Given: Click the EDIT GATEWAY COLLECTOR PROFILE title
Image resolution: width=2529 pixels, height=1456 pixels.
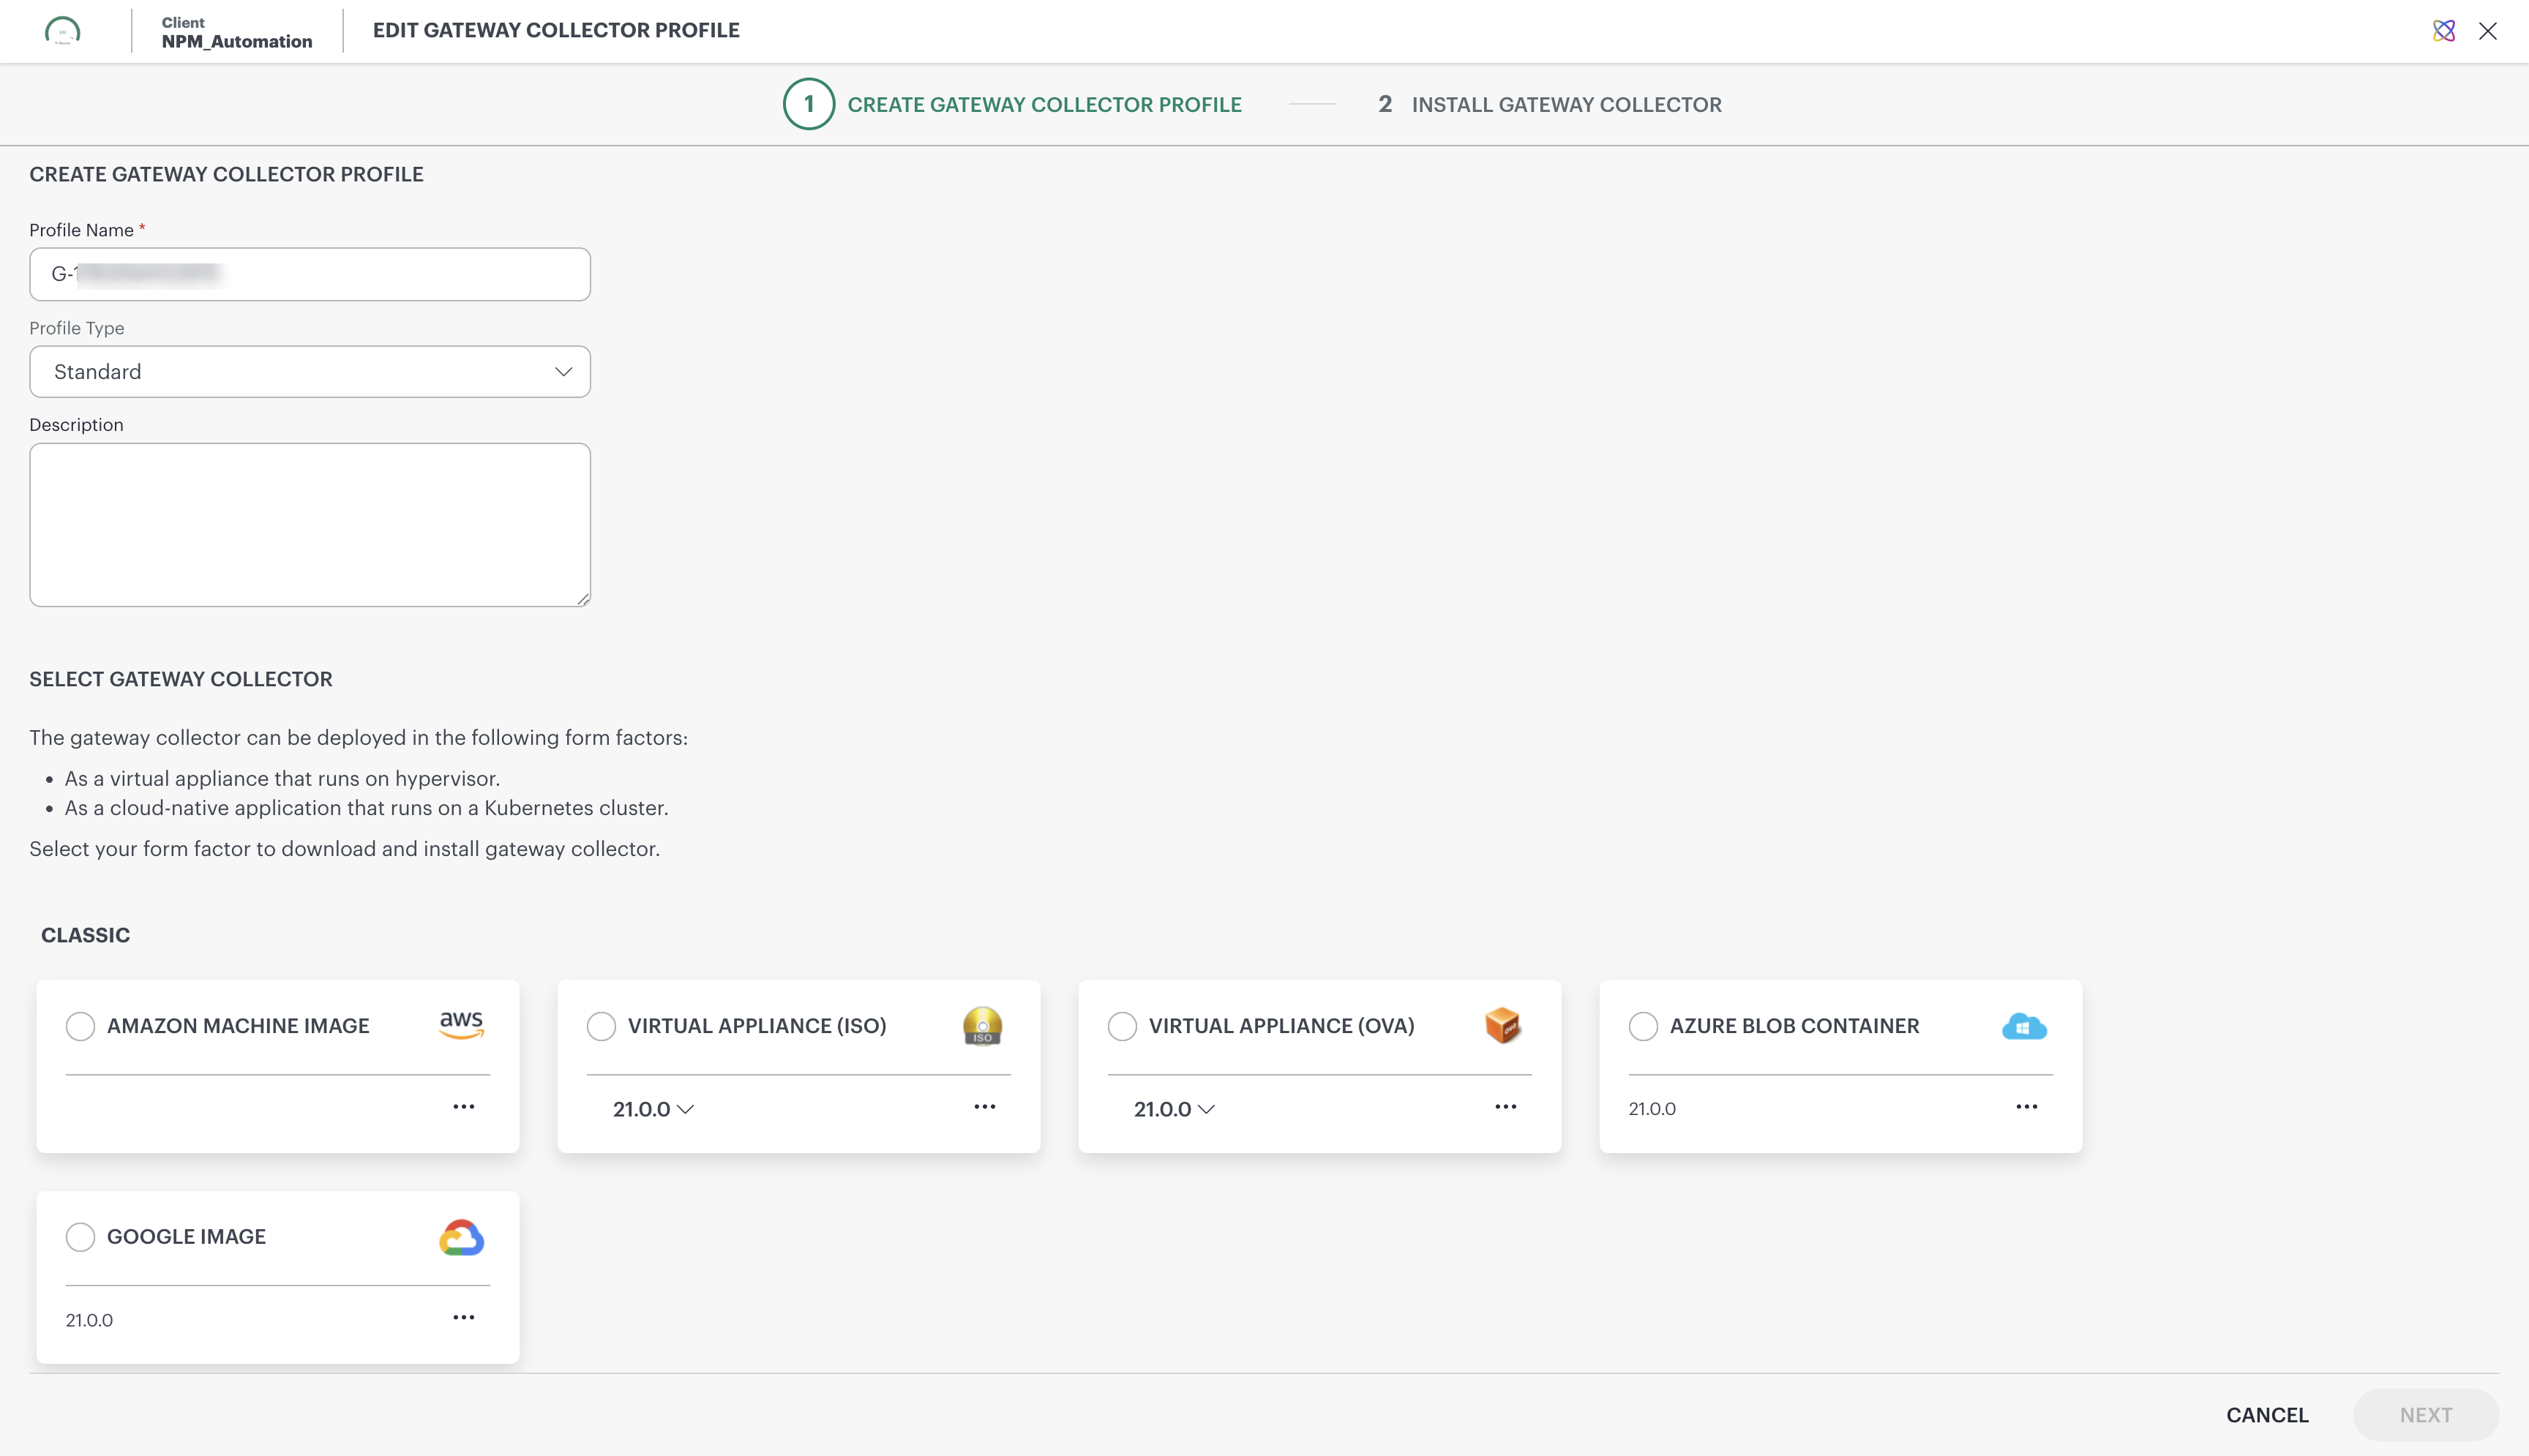Looking at the screenshot, I should click(x=556, y=30).
